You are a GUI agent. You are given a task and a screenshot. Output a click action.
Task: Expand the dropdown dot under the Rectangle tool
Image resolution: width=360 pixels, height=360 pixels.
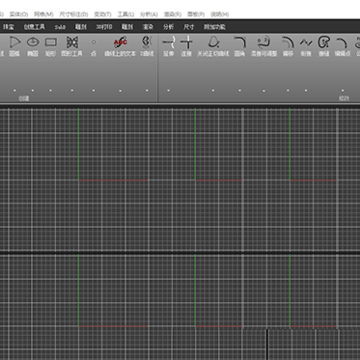pyautogui.click(x=50, y=90)
